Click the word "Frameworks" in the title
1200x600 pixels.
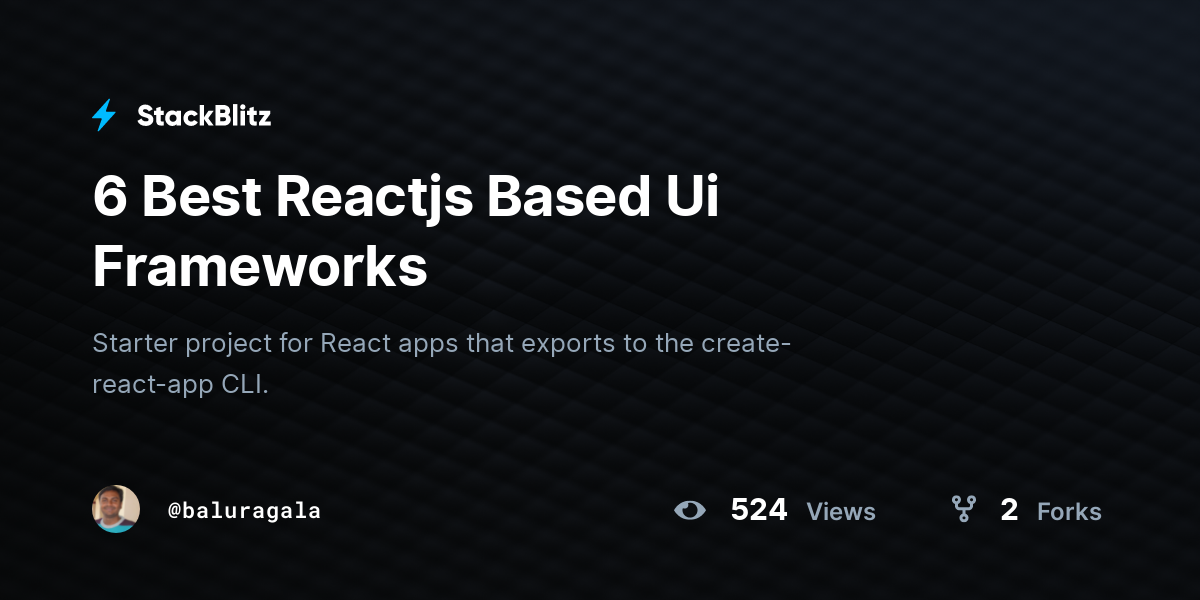260,267
